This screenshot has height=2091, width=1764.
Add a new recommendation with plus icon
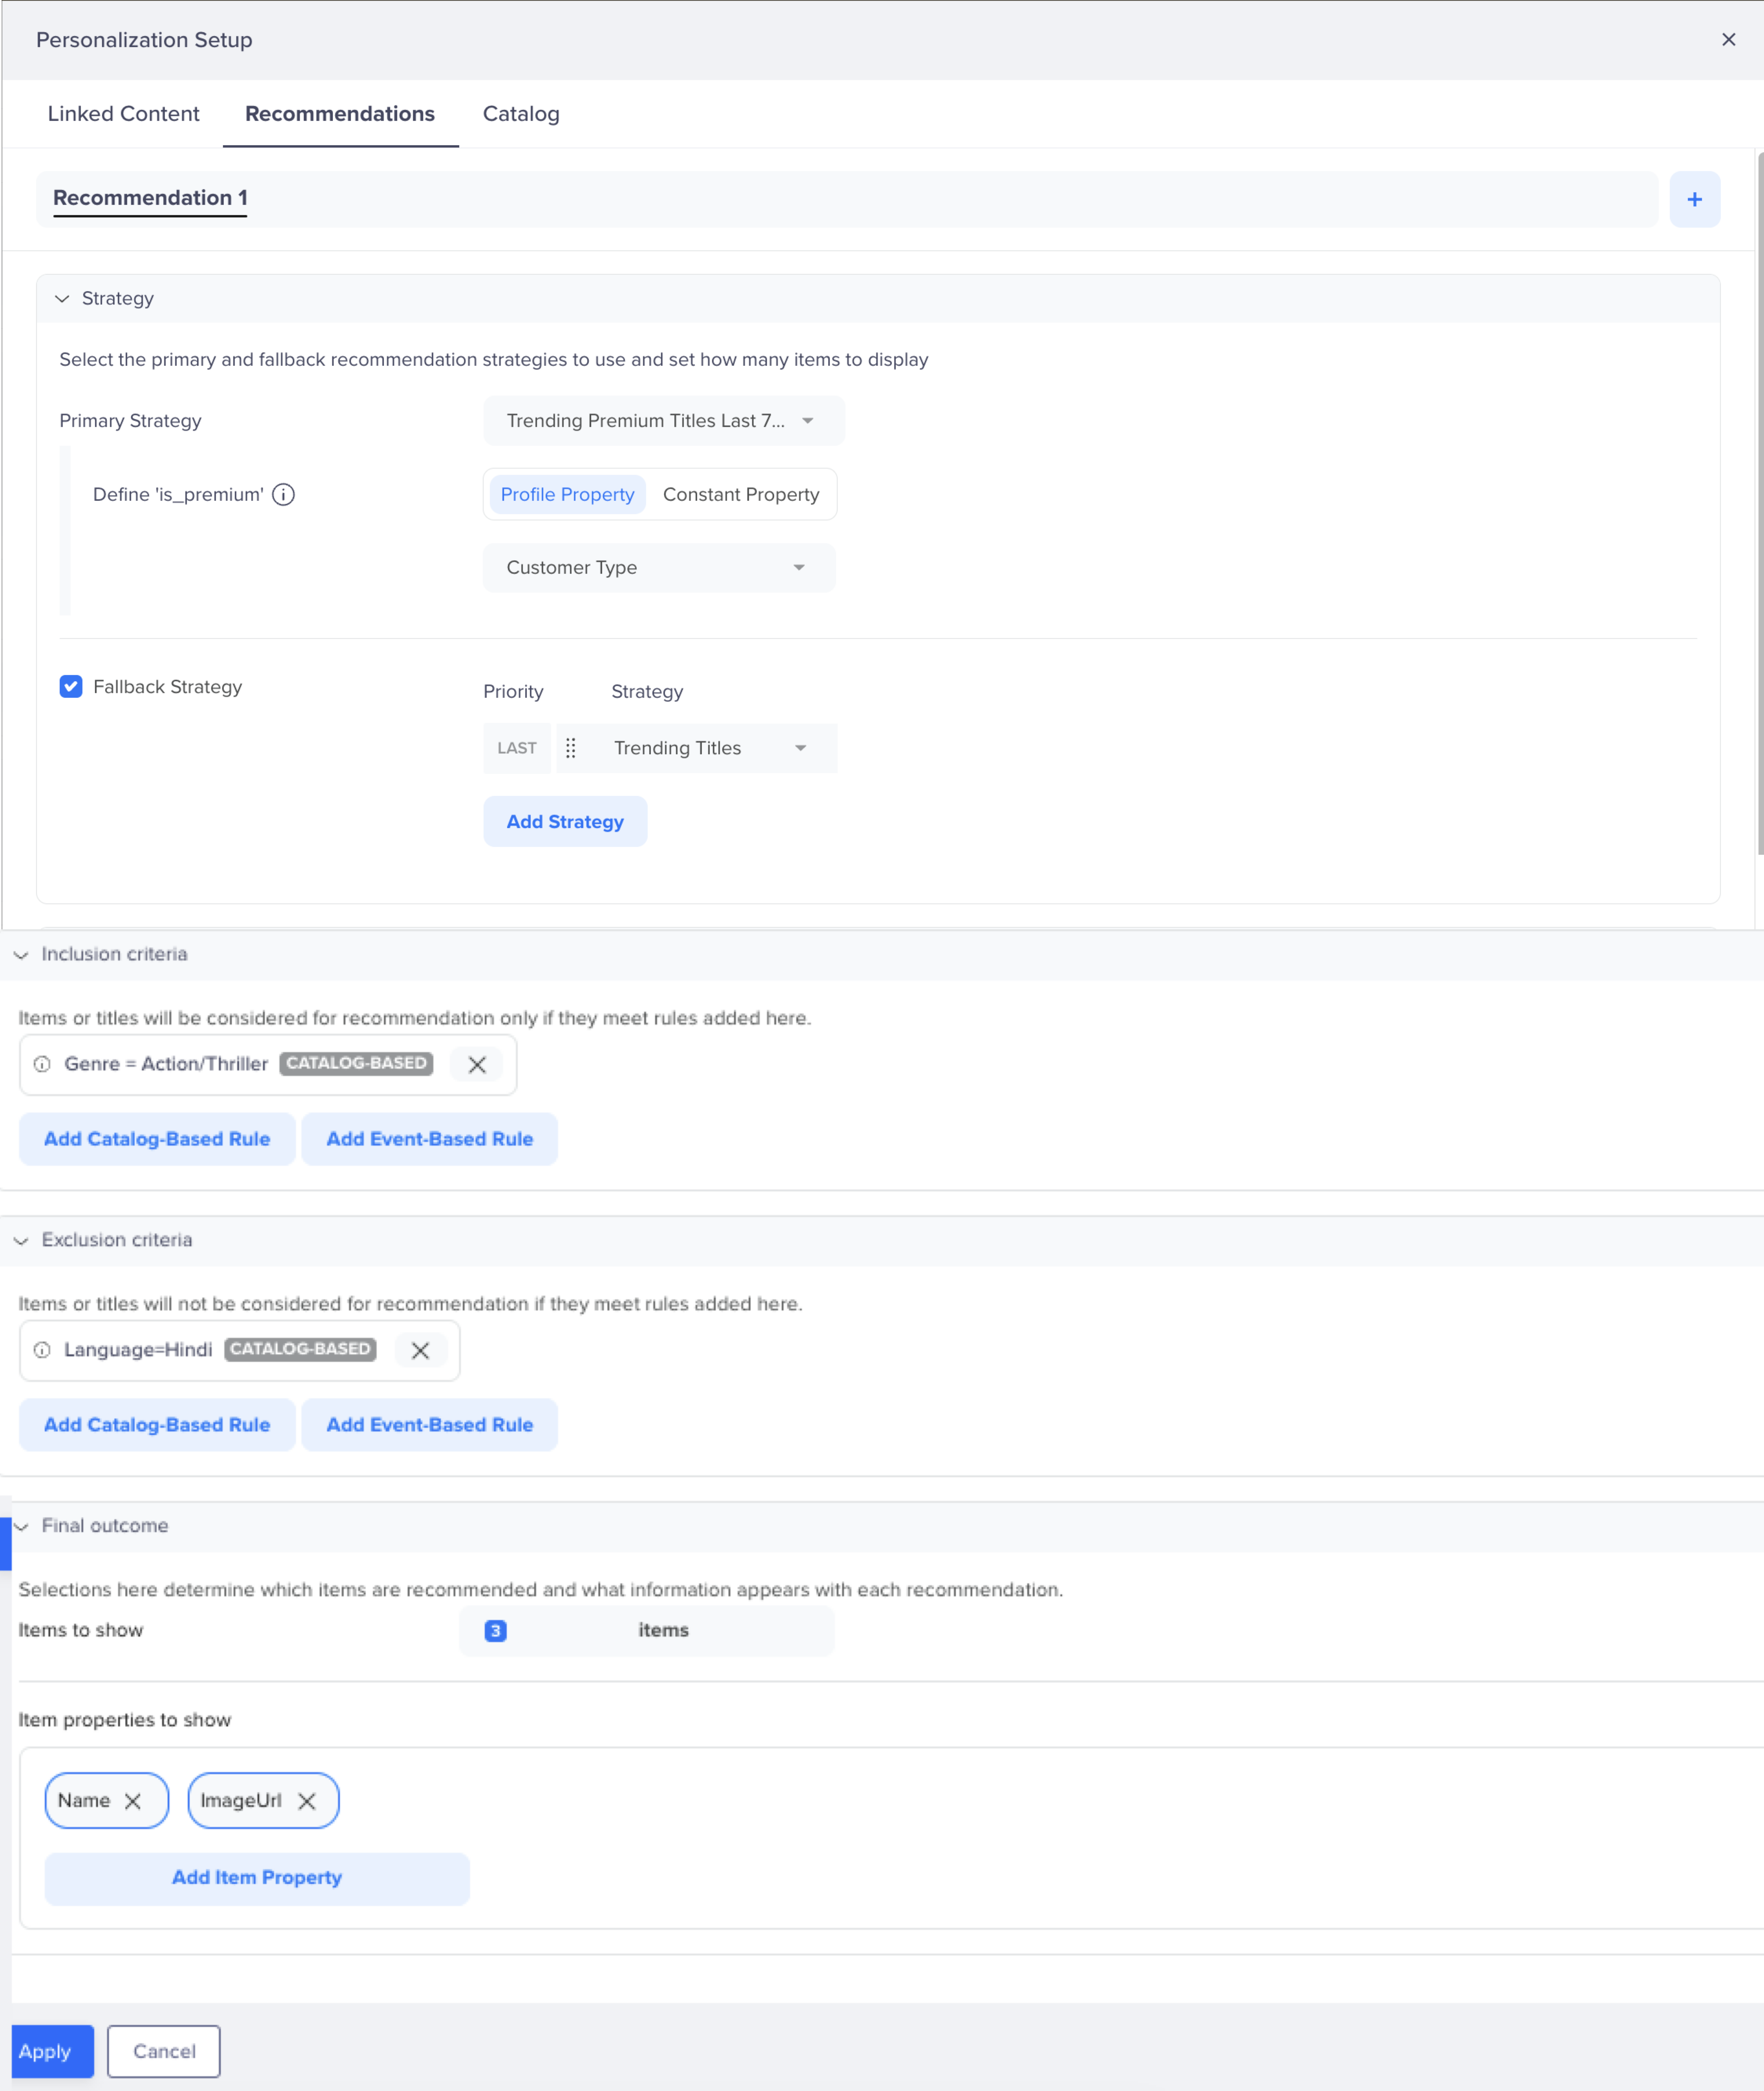1694,199
